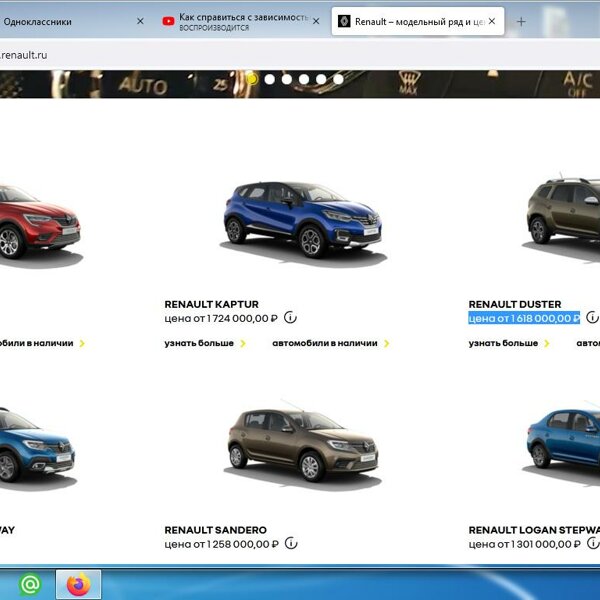Click автомобили в наличии under Renault Kaptur

pyautogui.click(x=325, y=343)
